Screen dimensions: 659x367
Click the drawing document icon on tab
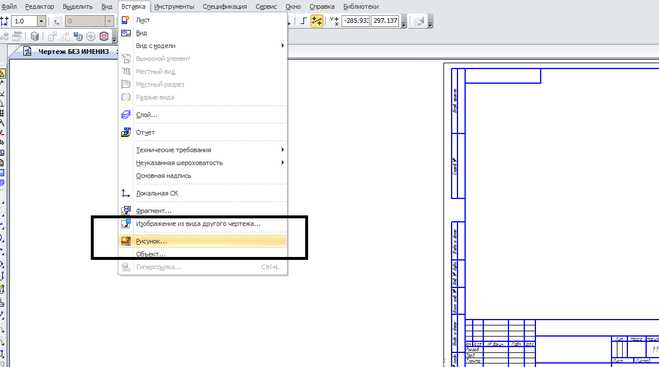pos(27,51)
